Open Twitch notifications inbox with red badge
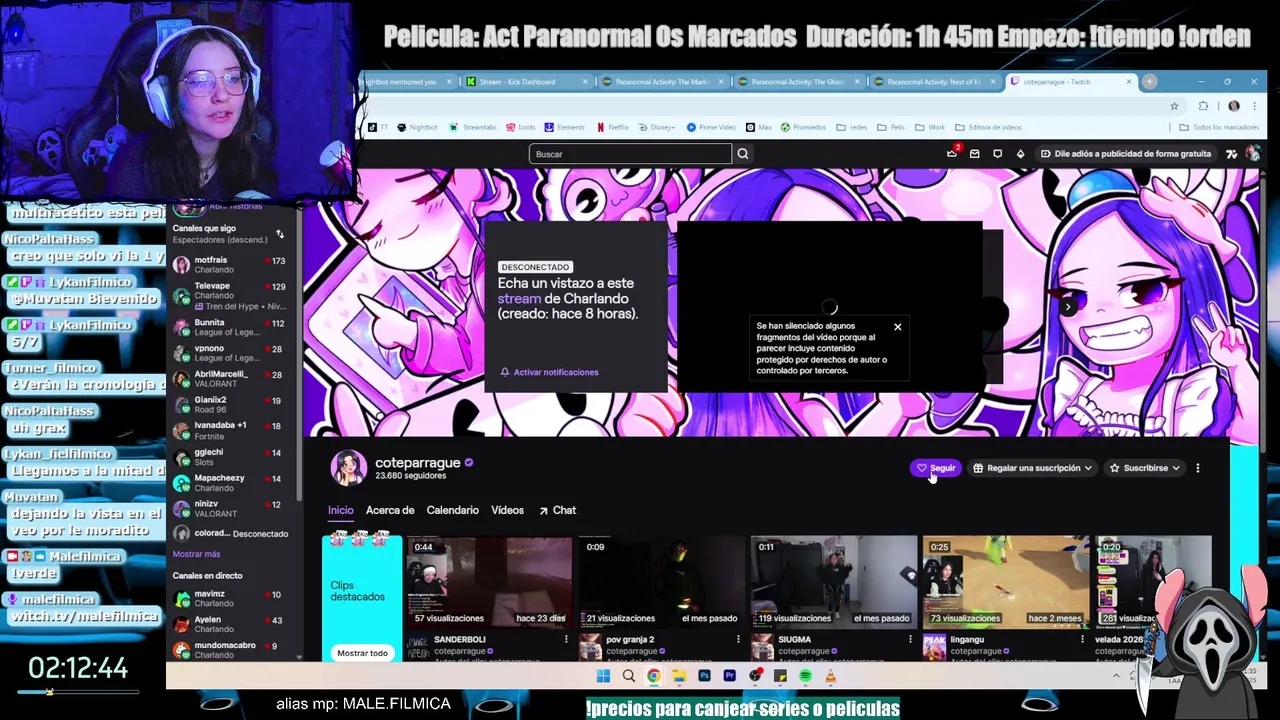The image size is (1280, 720). coord(952,153)
